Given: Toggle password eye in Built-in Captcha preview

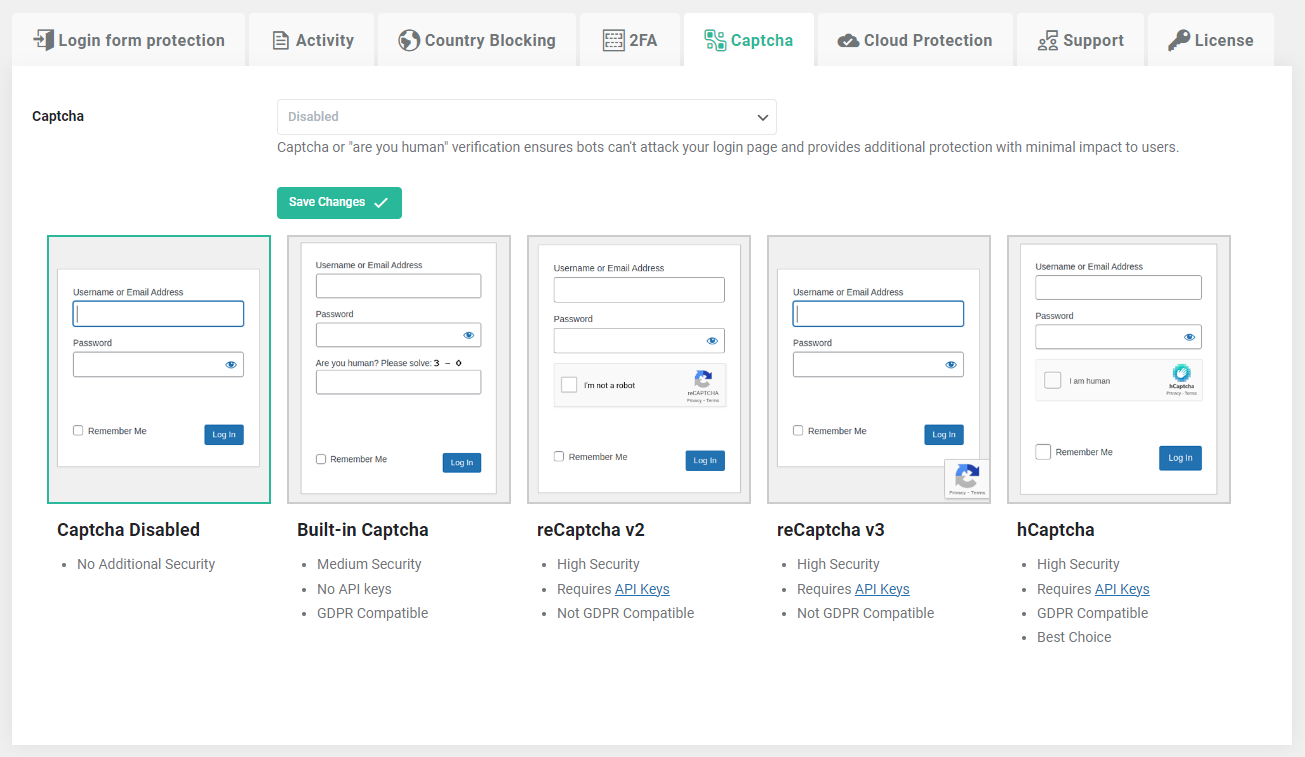Looking at the screenshot, I should (469, 335).
